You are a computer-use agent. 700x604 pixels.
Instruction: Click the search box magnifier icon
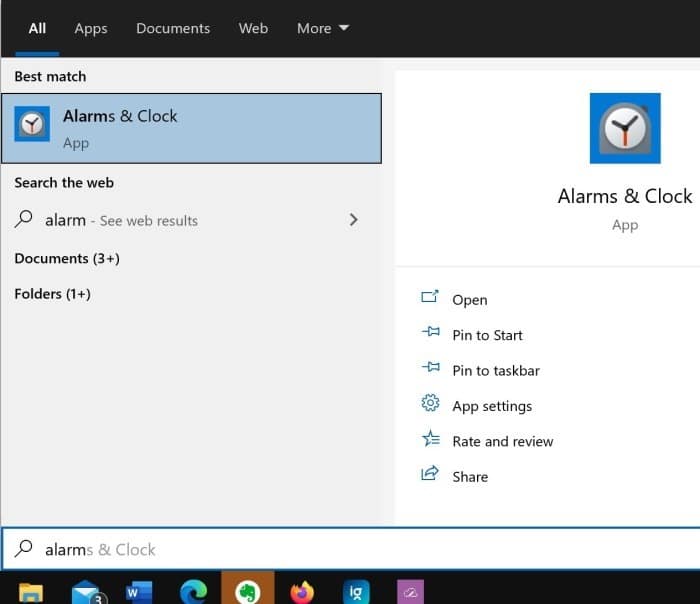(23, 549)
